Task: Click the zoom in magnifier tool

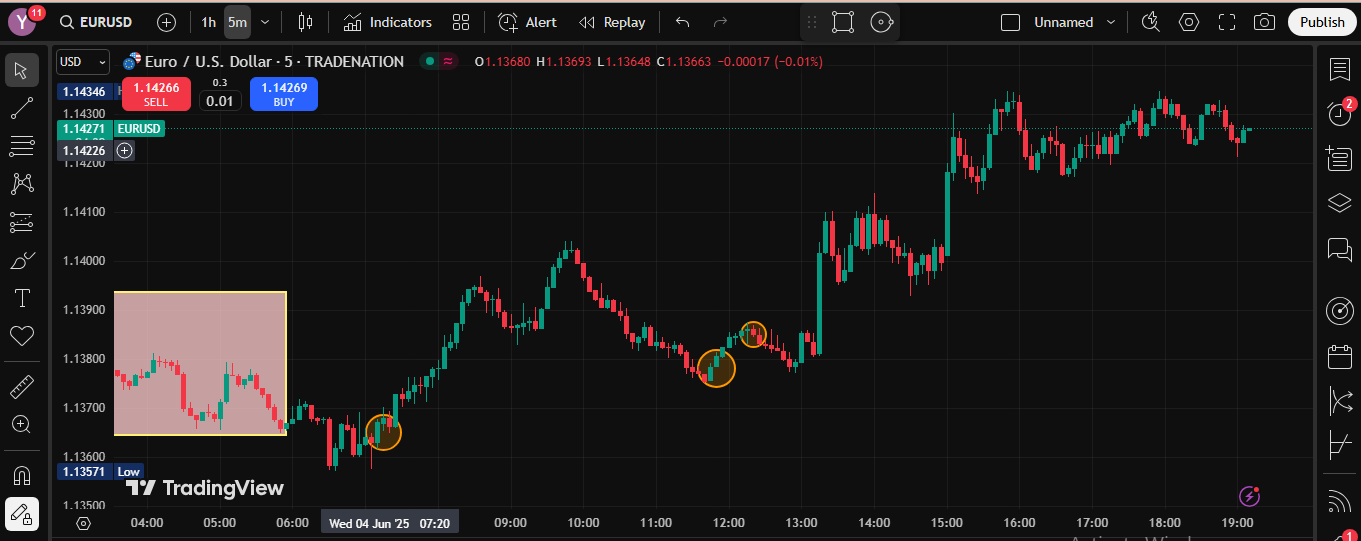Action: 22,424
